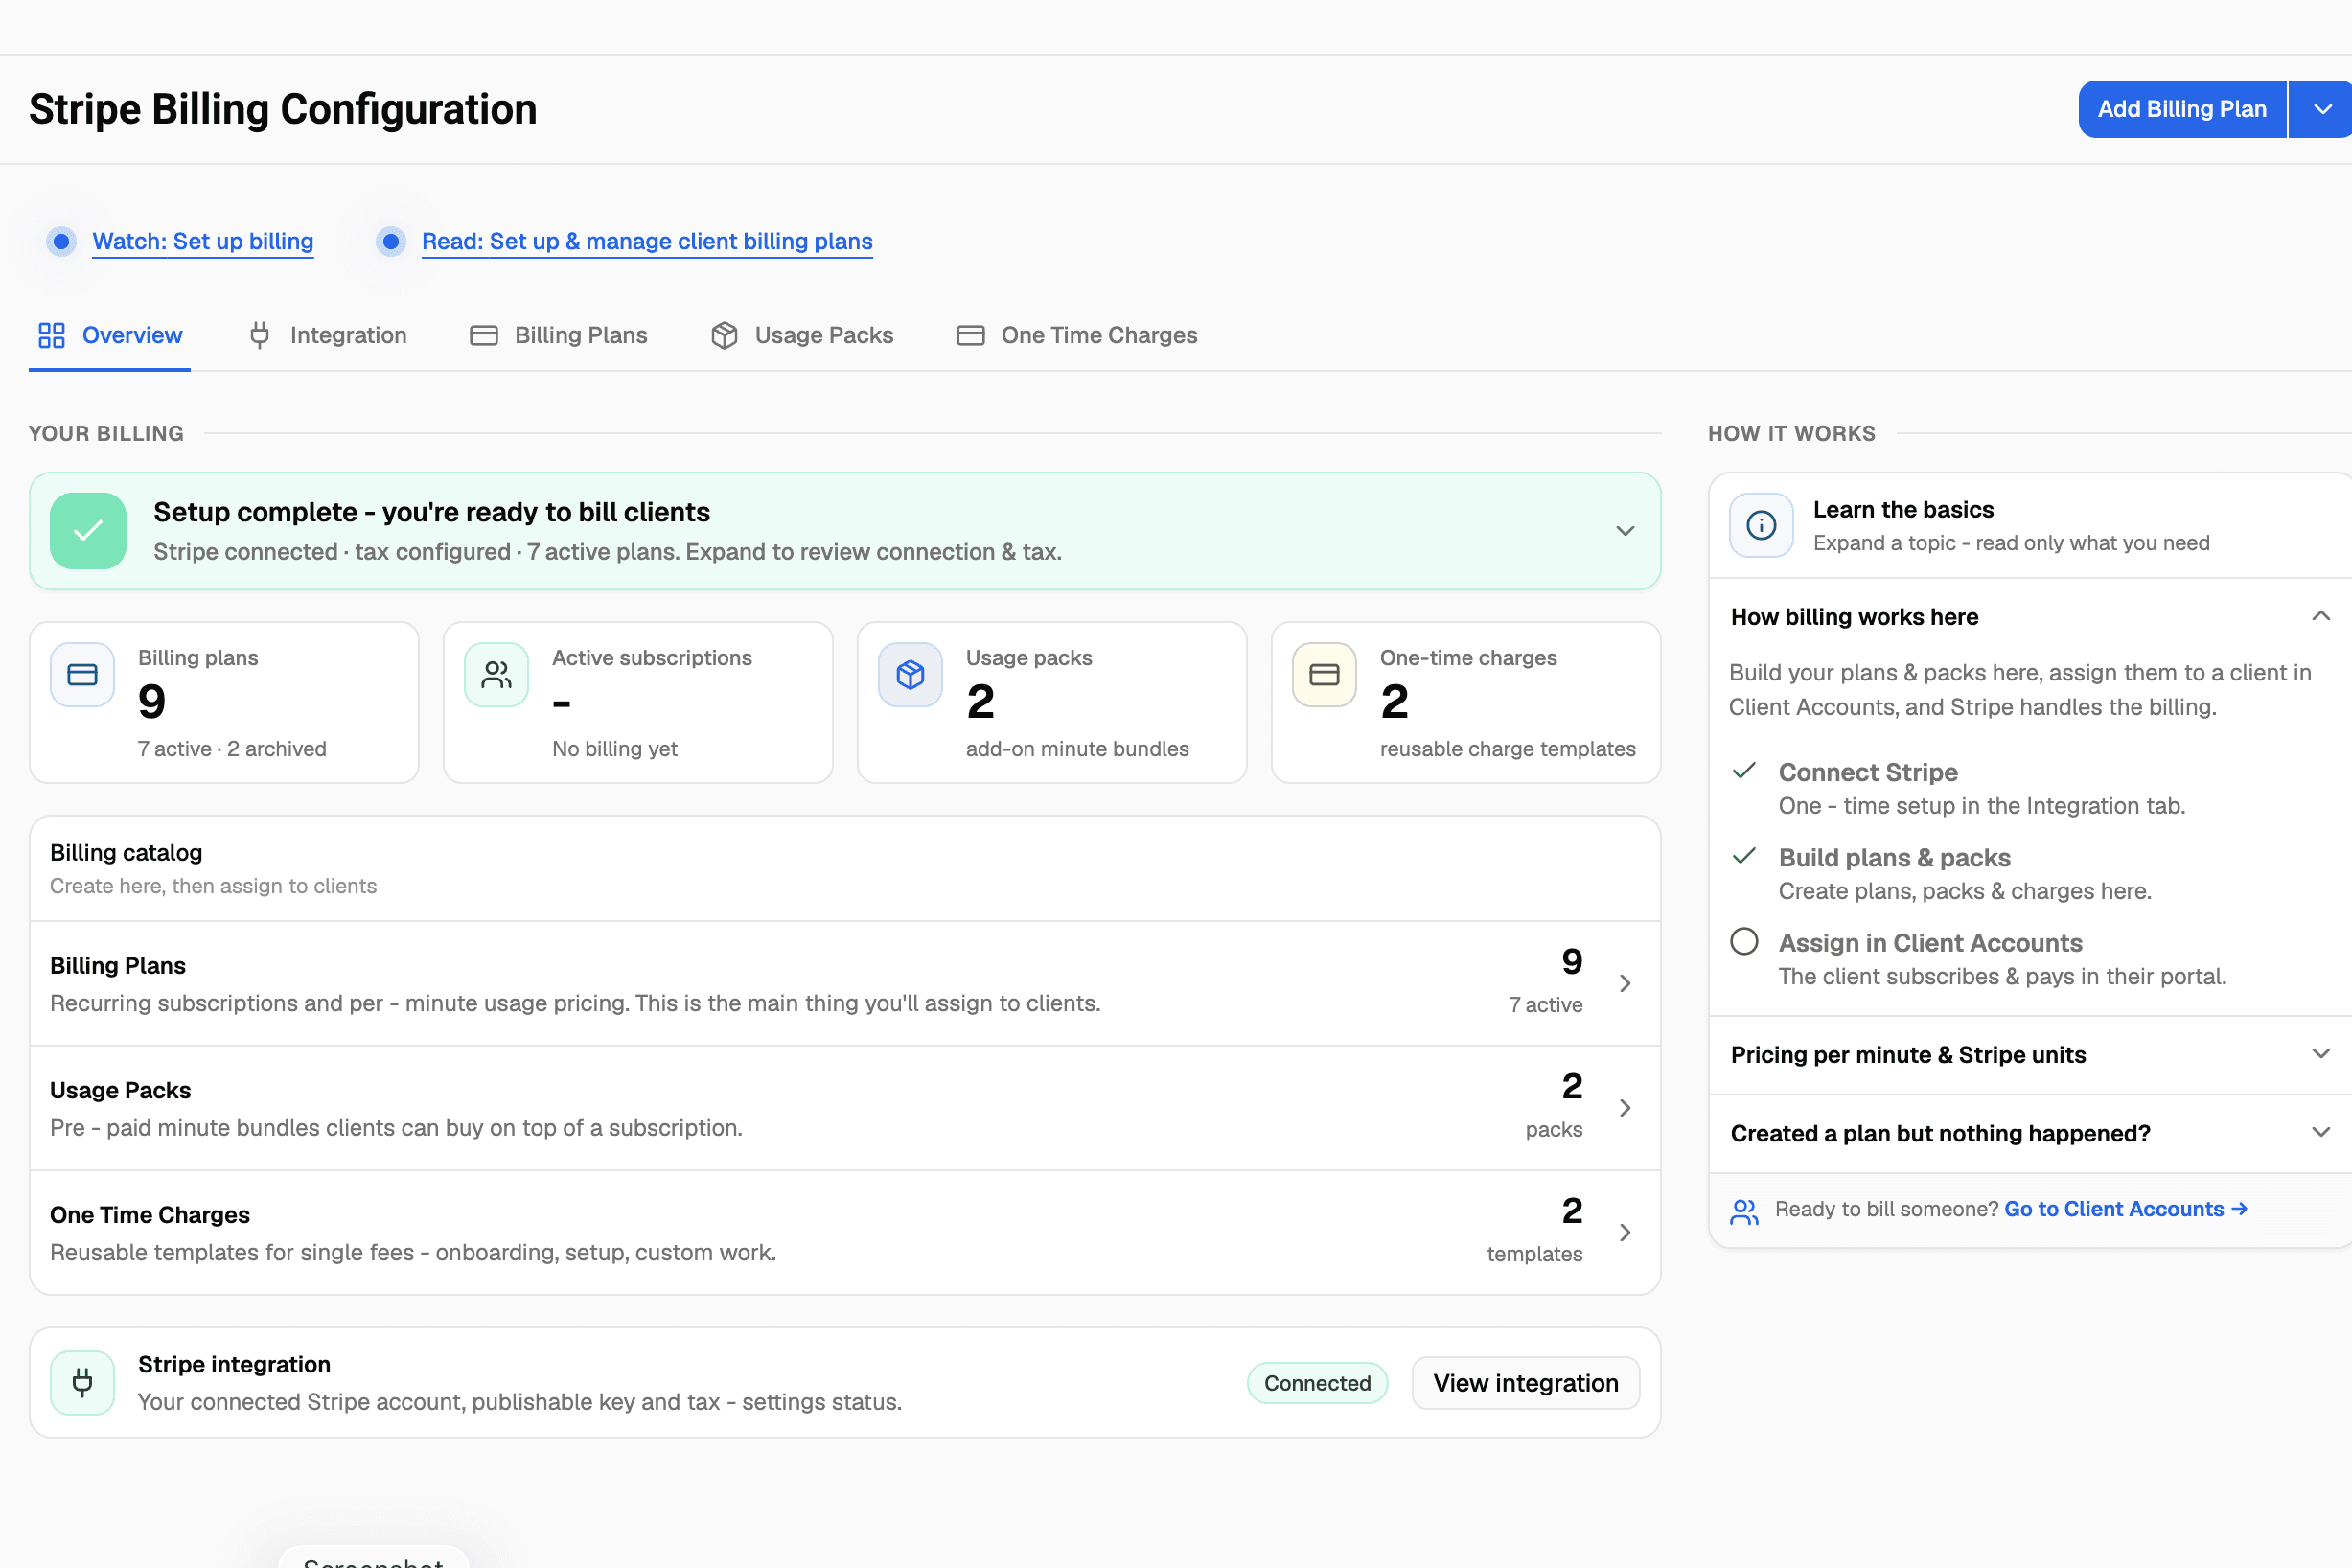2352x1568 pixels.
Task: Click the Stripe integration heading
Action: tap(234, 1365)
